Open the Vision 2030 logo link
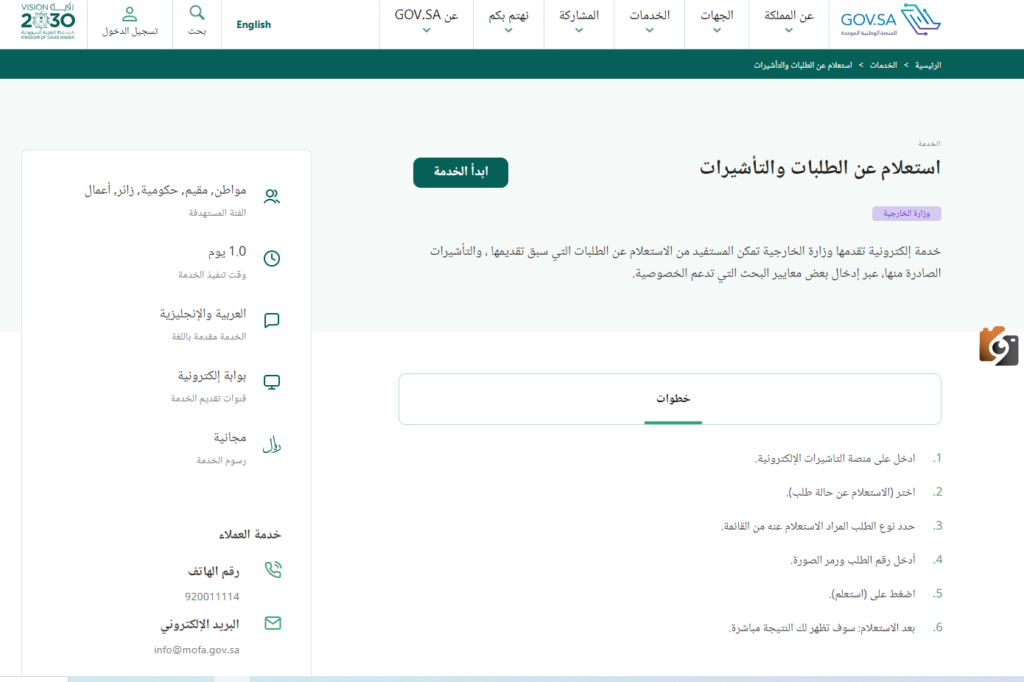1024x682 pixels. pos(48,21)
